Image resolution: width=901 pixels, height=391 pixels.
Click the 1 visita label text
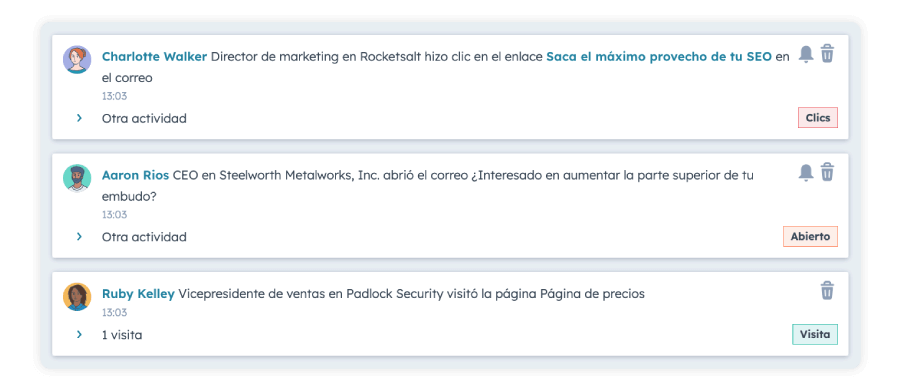click(122, 335)
